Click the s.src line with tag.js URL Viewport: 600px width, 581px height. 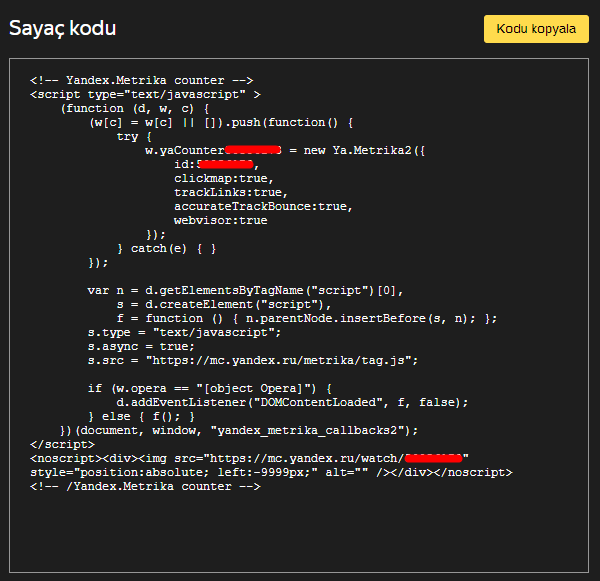point(253,361)
